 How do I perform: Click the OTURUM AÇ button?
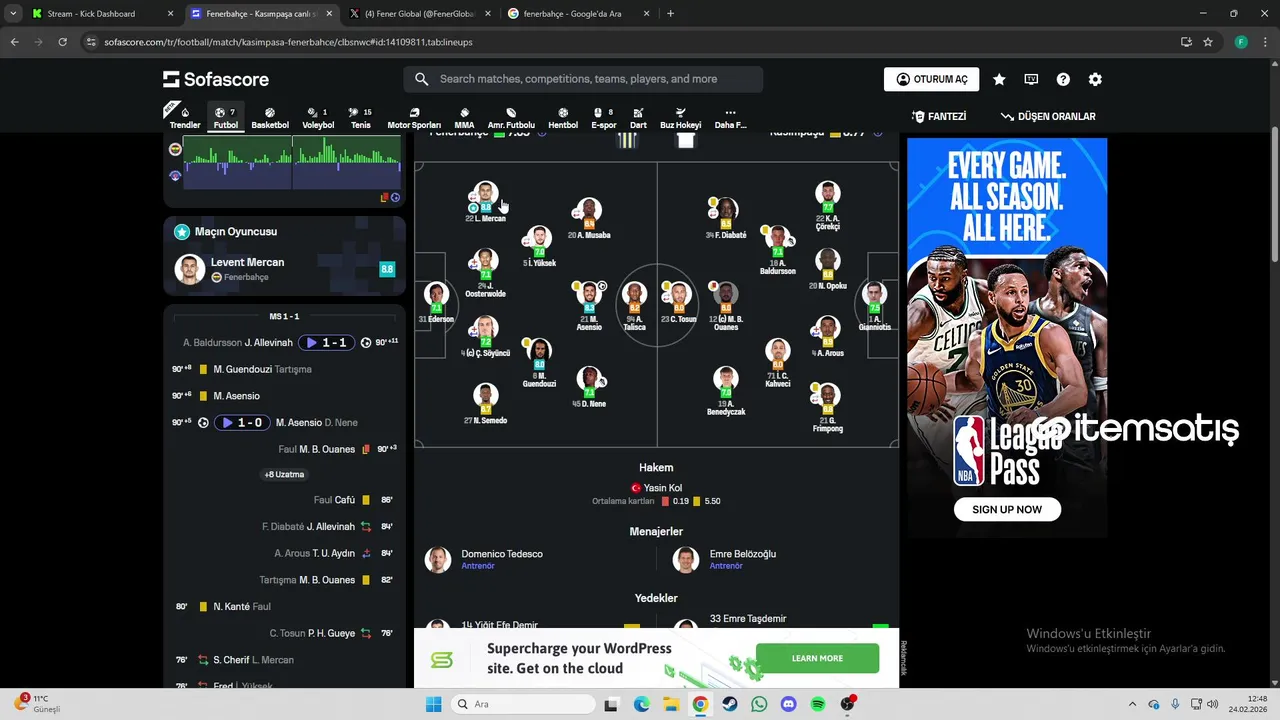click(x=931, y=79)
